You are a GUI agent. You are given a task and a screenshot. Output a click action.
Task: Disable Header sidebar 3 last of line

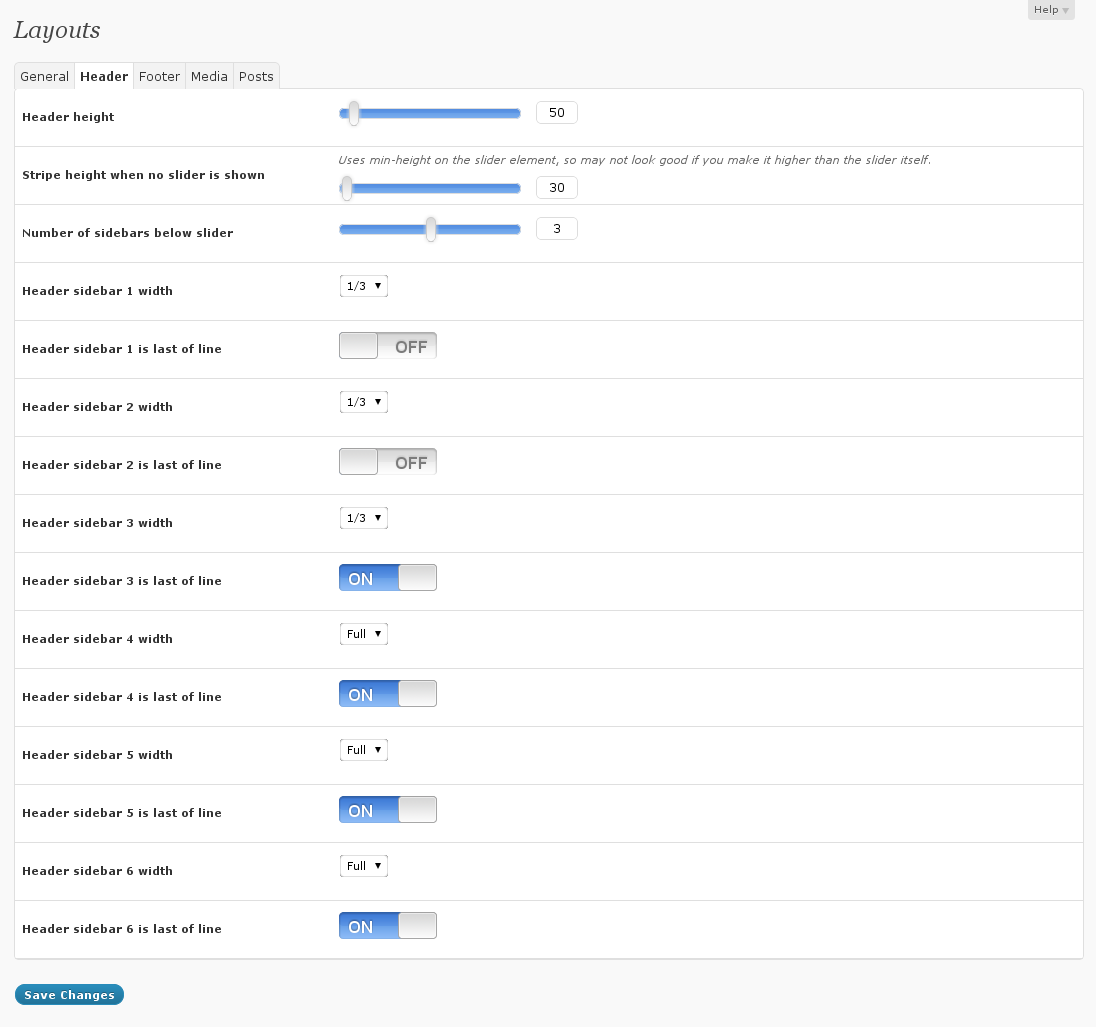tap(388, 578)
